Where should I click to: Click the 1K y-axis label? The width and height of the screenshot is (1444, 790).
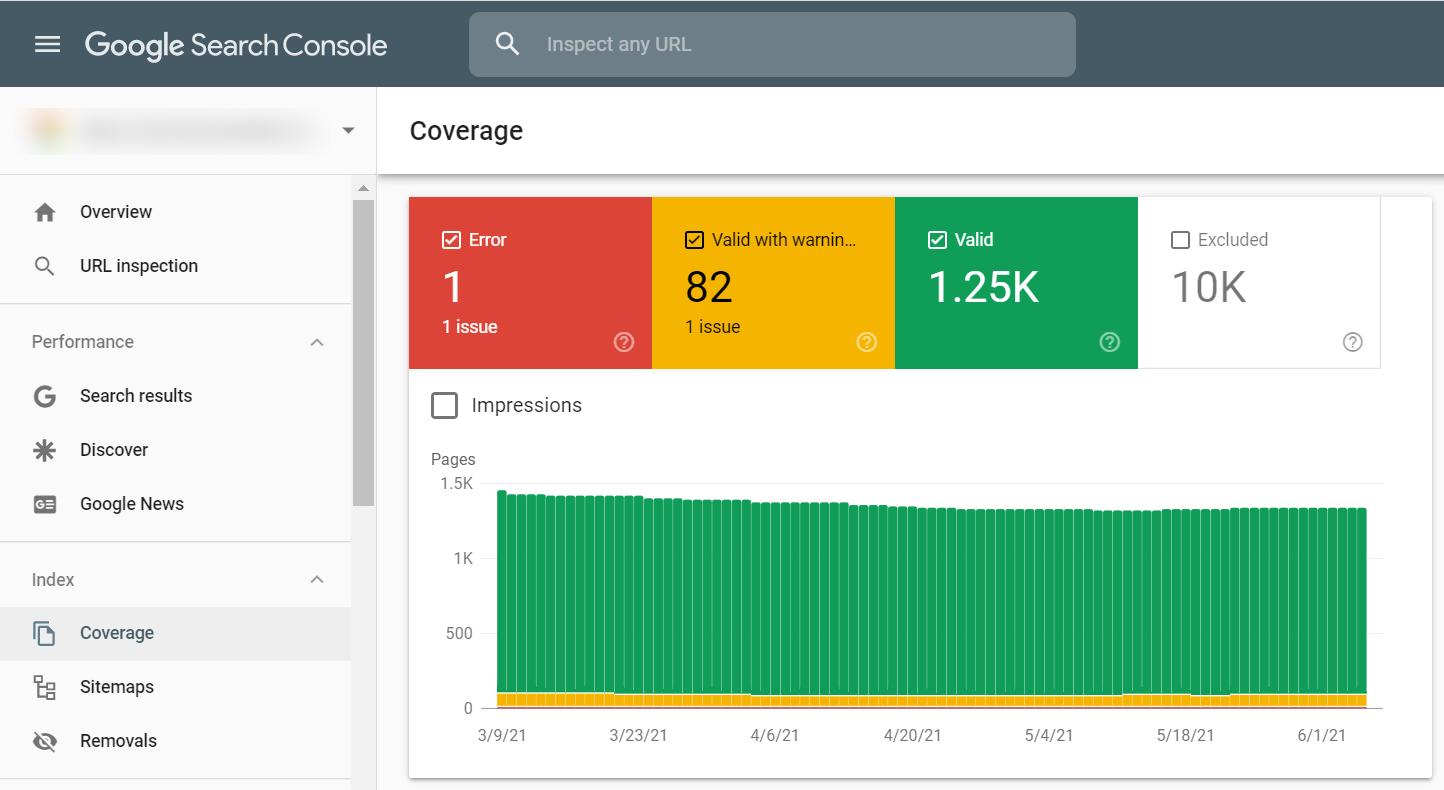pyautogui.click(x=463, y=559)
